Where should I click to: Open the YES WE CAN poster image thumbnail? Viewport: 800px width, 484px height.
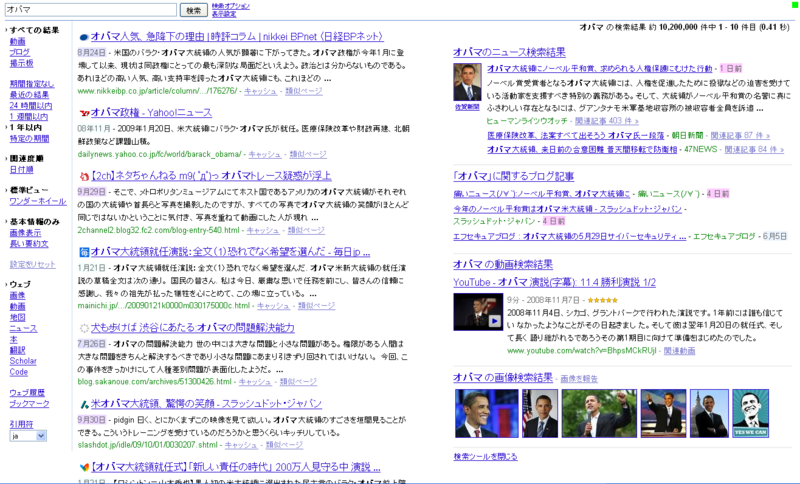coord(751,414)
